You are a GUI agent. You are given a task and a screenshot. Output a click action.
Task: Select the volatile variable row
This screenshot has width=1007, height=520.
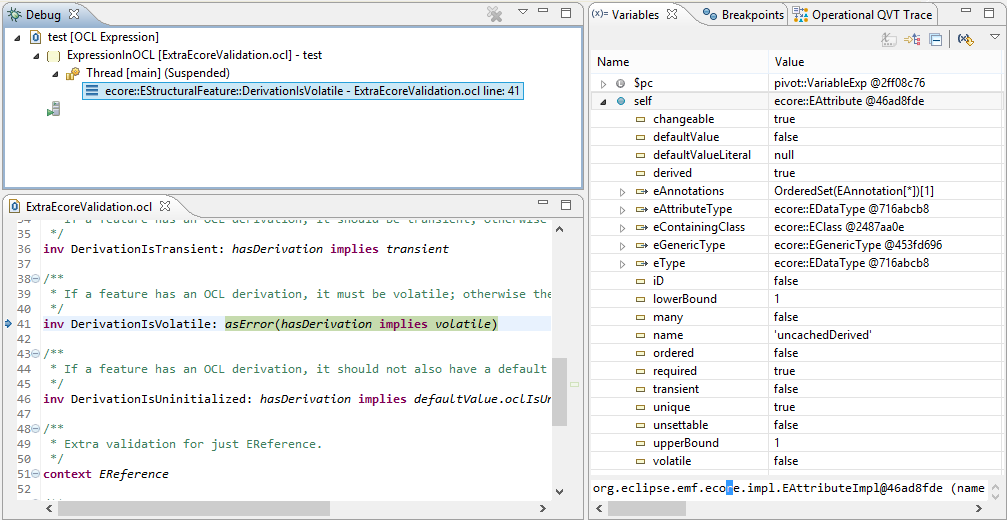(796, 461)
